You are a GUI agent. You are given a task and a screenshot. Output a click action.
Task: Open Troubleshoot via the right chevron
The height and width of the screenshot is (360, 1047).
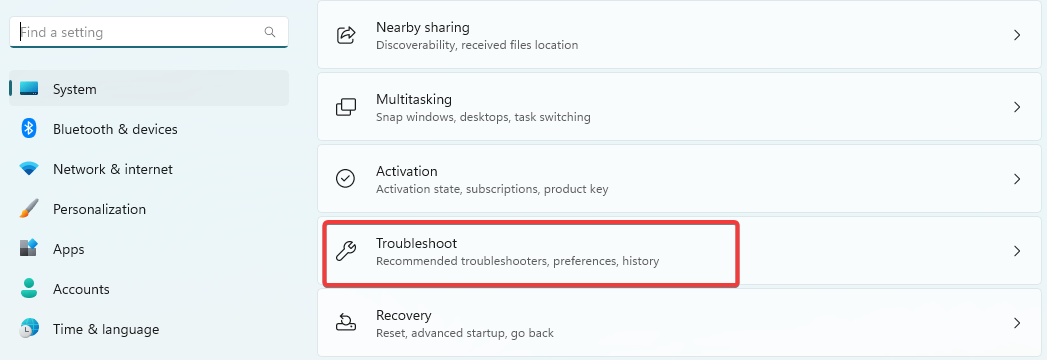(x=1017, y=251)
